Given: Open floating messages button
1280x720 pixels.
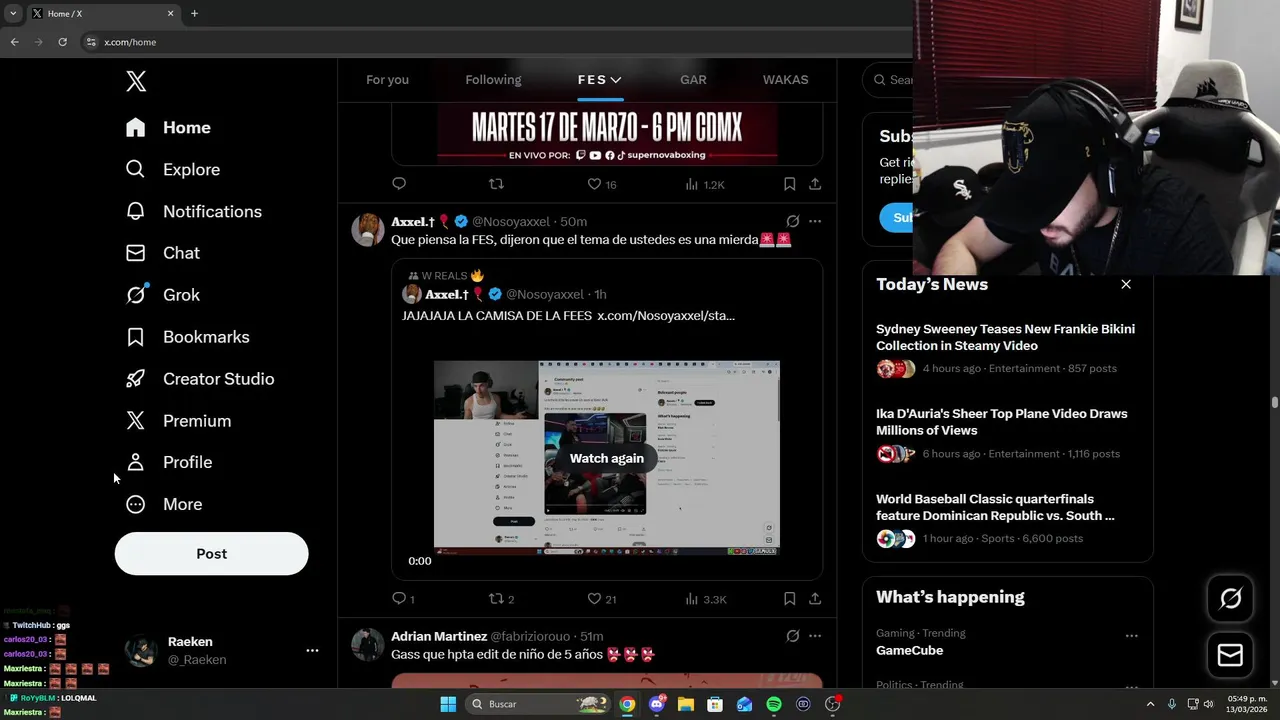Looking at the screenshot, I should click(1230, 655).
